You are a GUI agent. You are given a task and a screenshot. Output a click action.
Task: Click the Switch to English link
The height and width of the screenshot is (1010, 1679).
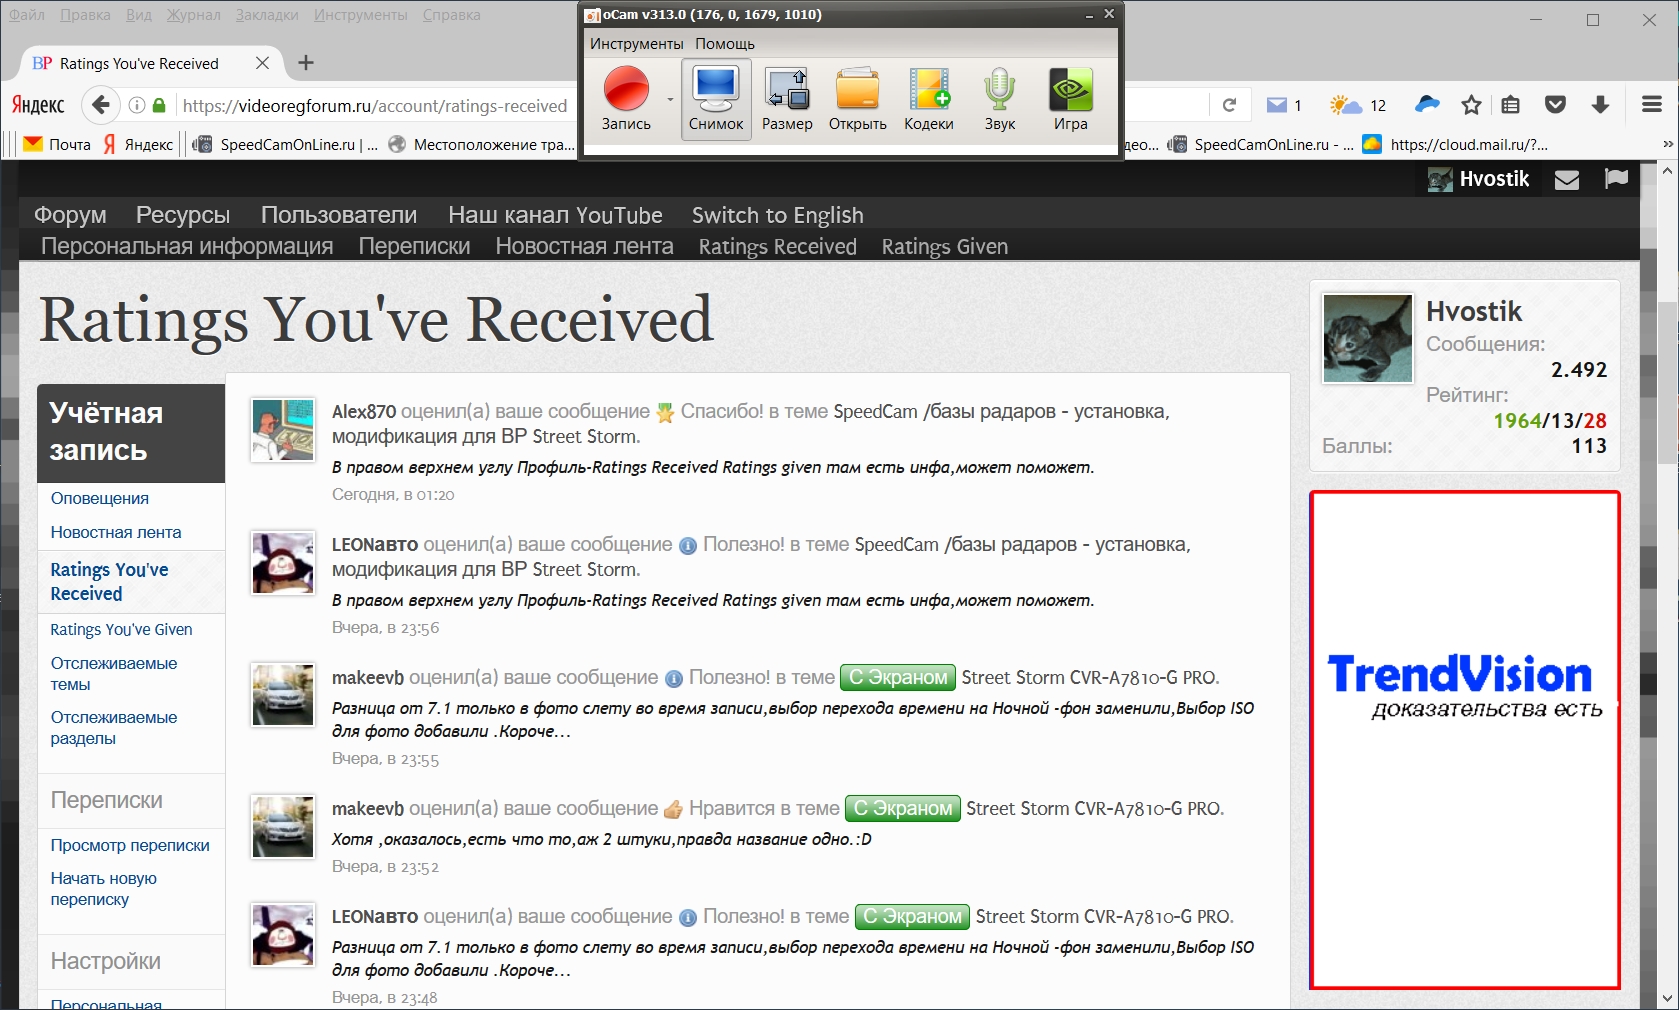[x=777, y=215]
